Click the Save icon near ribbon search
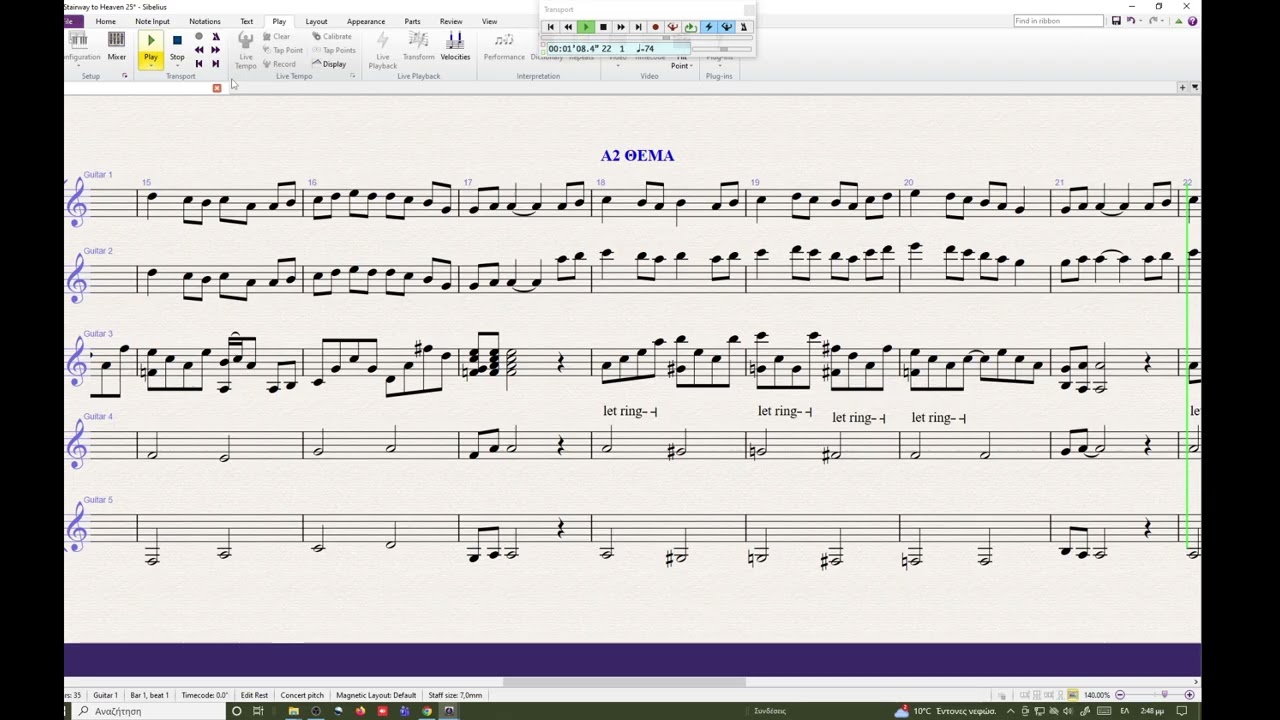The image size is (1280, 720). 1116,21
